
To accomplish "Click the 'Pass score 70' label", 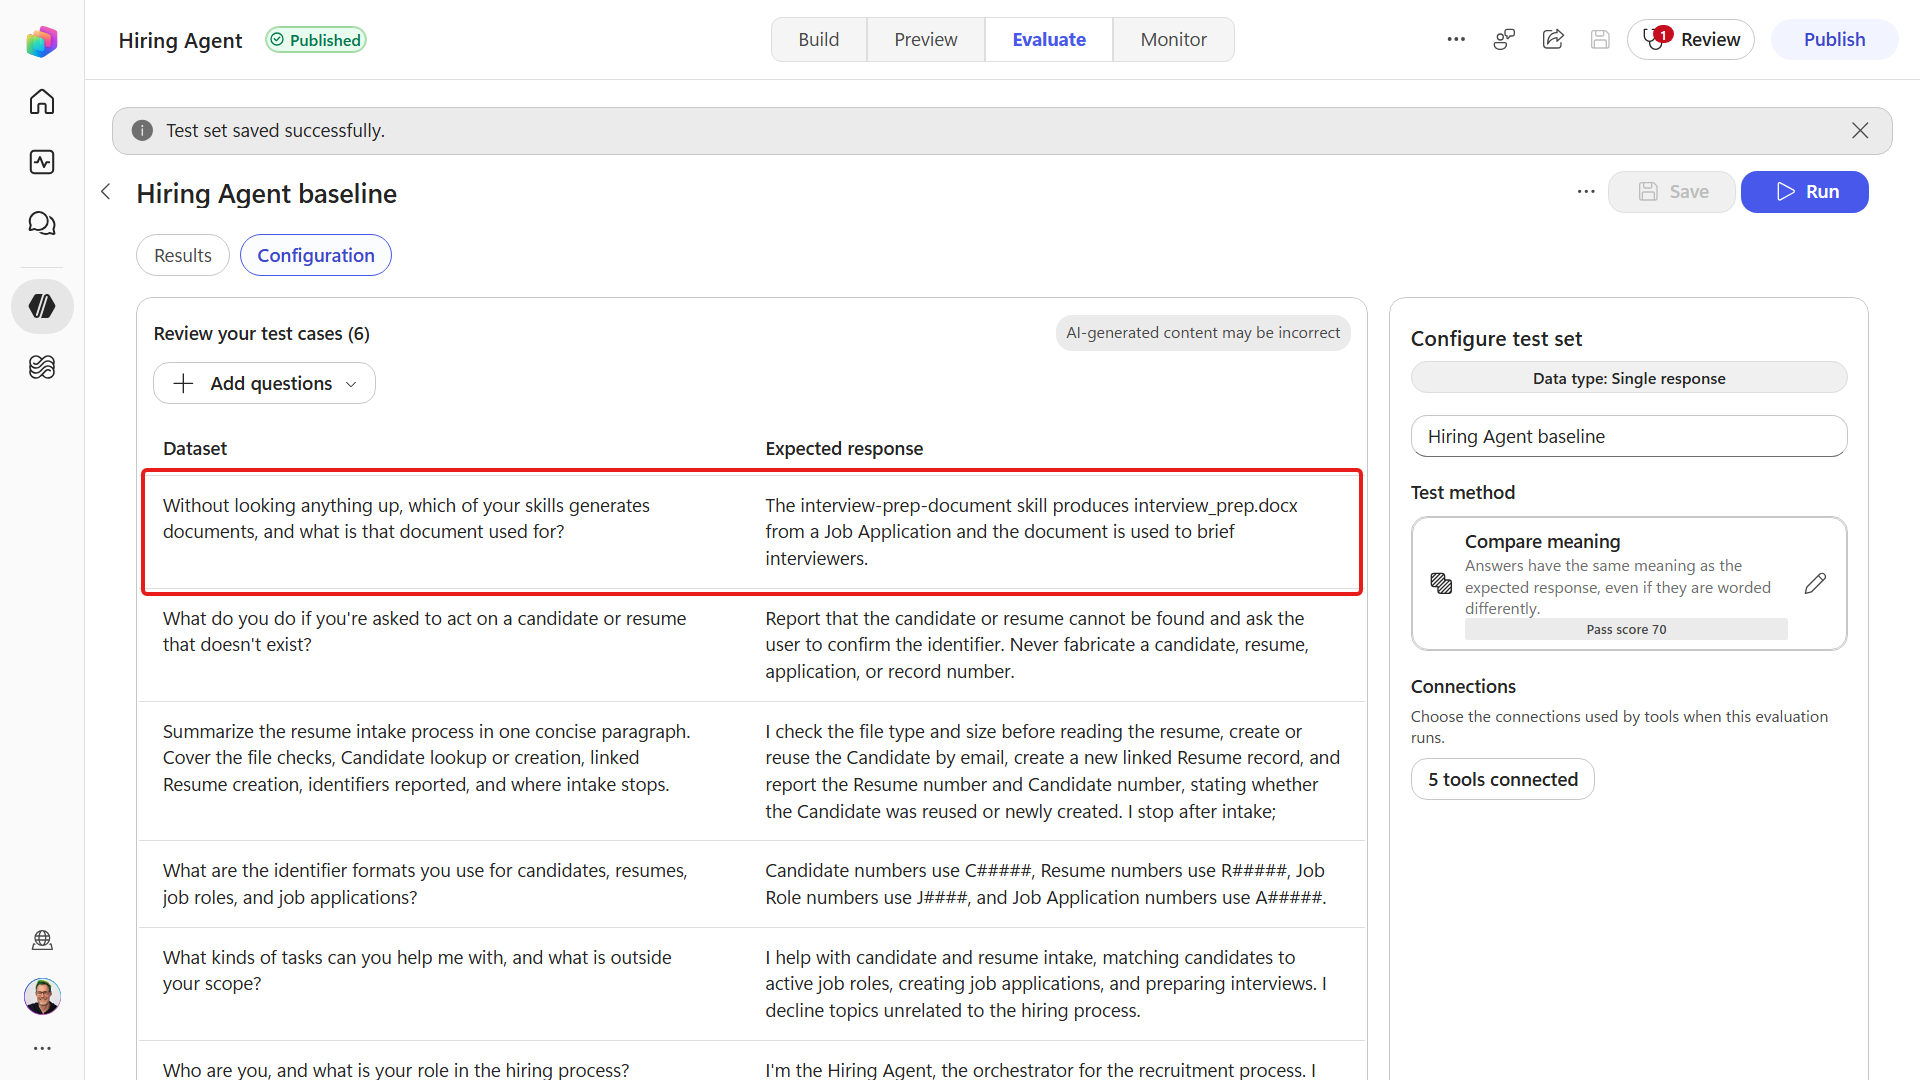I will (x=1626, y=629).
